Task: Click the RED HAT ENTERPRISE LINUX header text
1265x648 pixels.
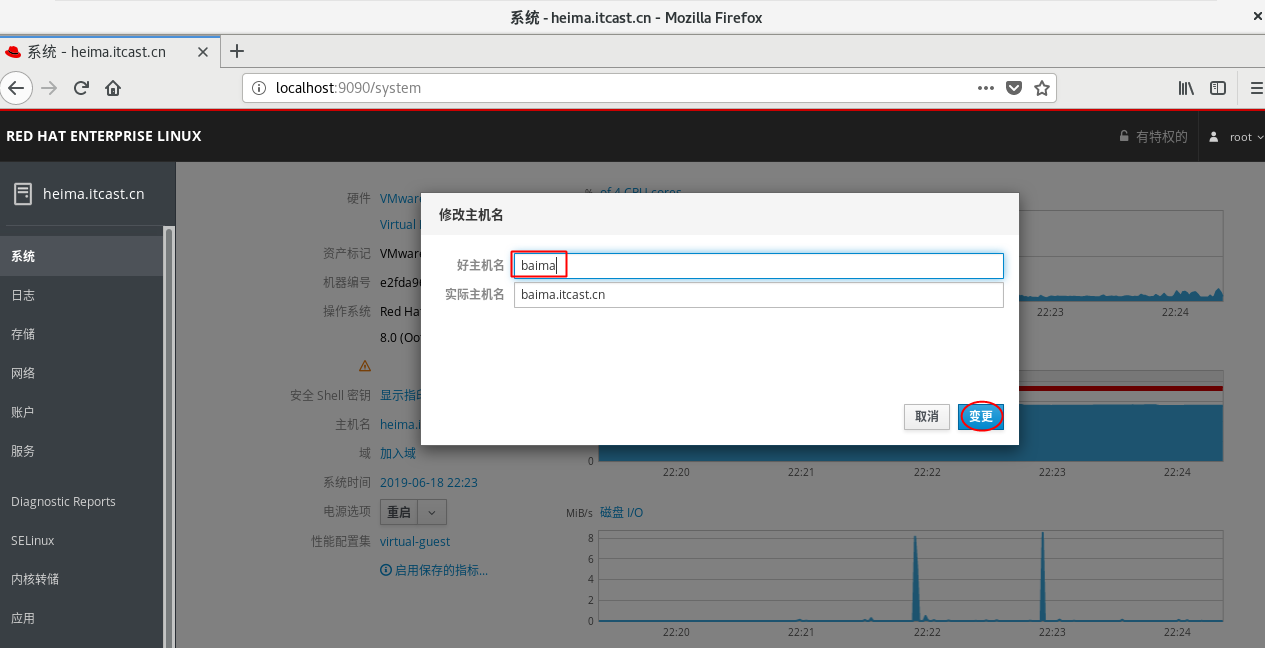Action: [x=104, y=136]
